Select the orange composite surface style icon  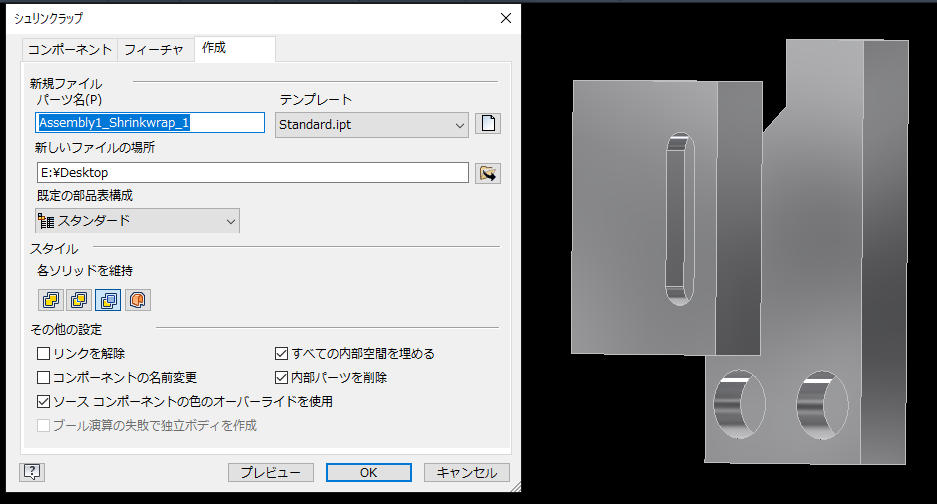pyautogui.click(x=137, y=300)
